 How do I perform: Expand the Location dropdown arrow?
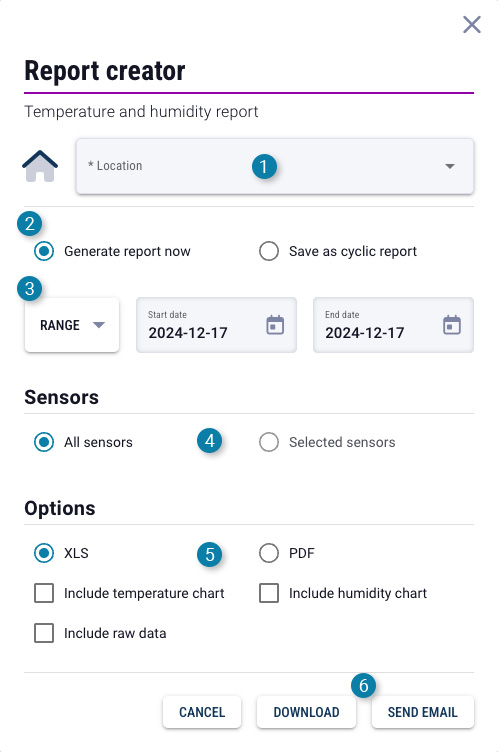[450, 166]
